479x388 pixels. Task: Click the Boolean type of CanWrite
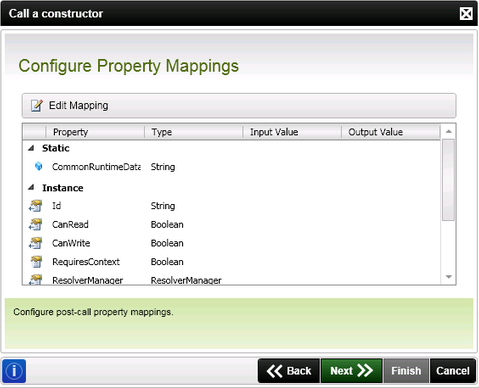(167, 243)
